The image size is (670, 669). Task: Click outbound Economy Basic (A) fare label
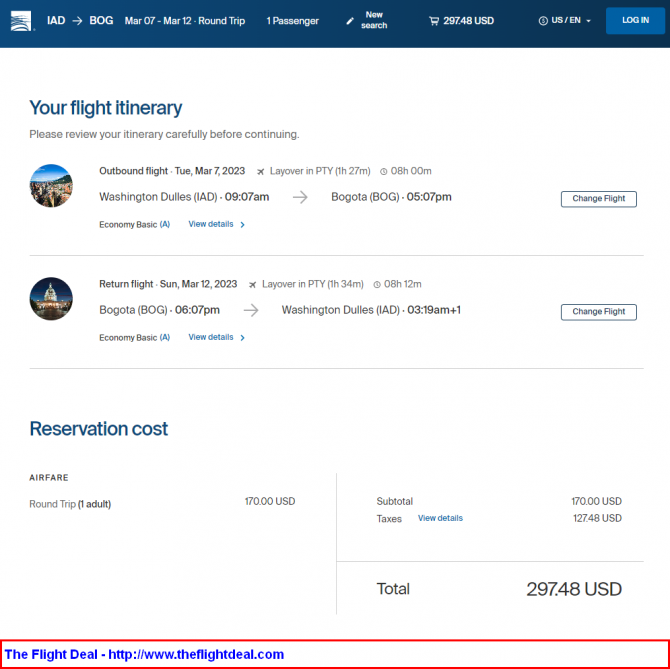click(135, 225)
